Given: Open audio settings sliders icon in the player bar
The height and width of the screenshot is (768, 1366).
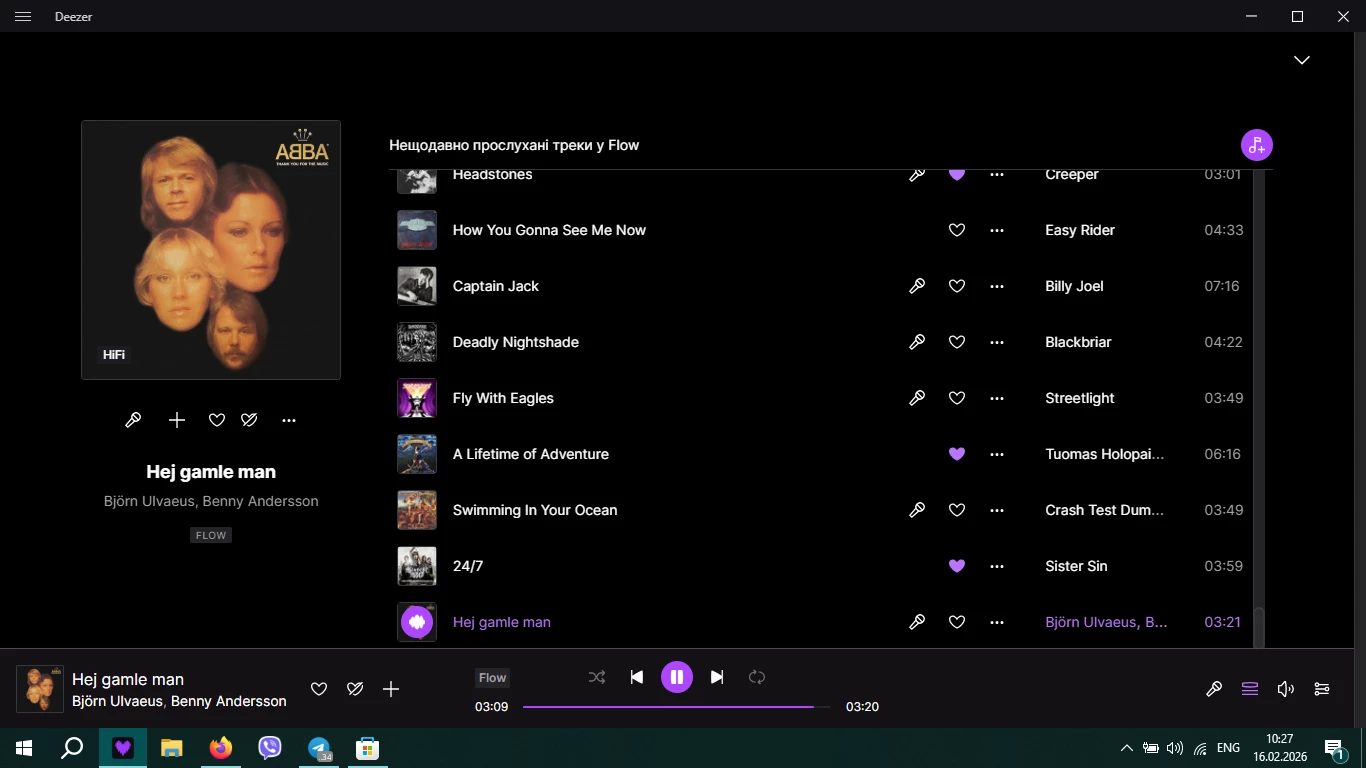Looking at the screenshot, I should pyautogui.click(x=1322, y=689).
